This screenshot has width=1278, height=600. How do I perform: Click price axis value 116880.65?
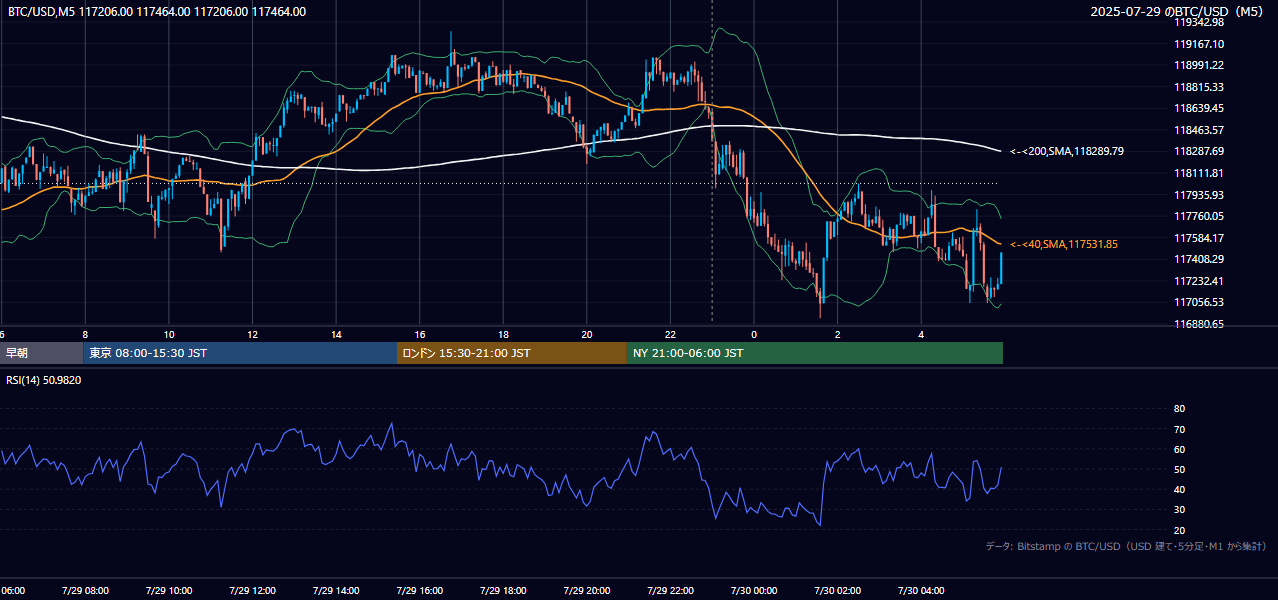[1199, 324]
